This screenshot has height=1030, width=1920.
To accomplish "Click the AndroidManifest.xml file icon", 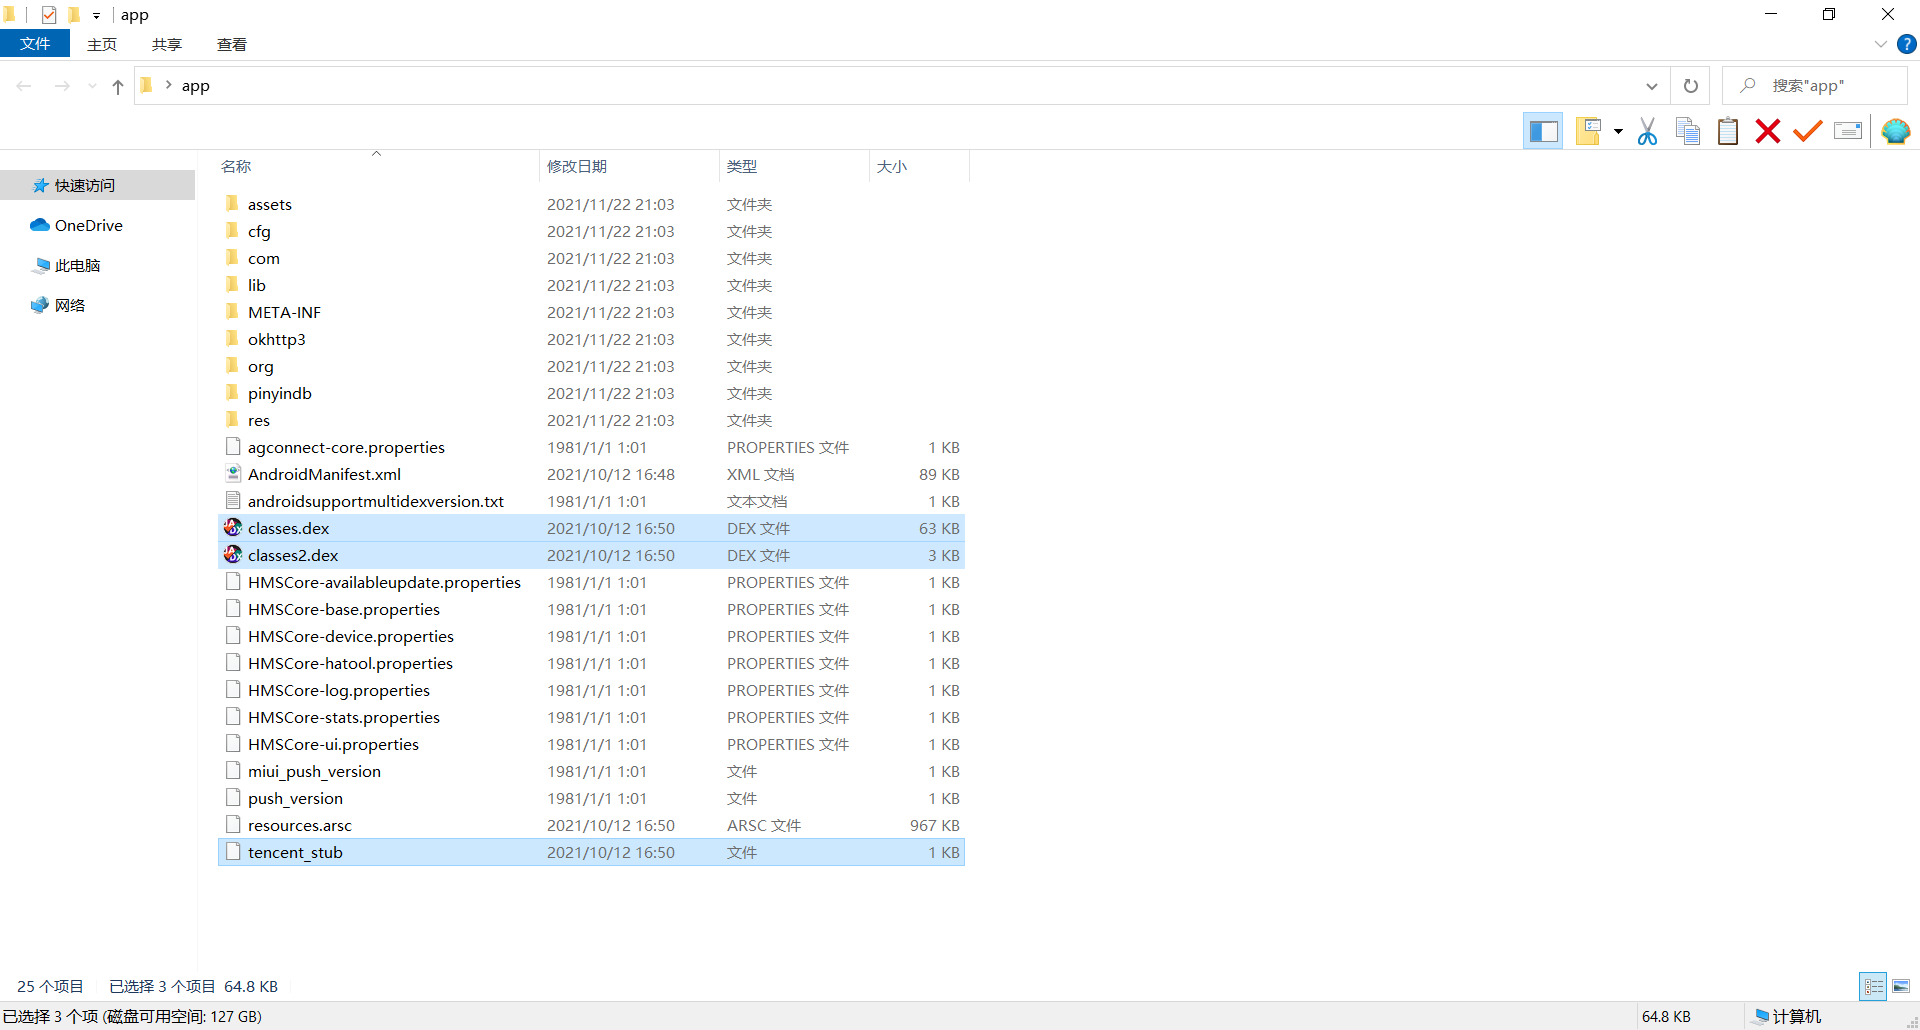I will point(233,473).
